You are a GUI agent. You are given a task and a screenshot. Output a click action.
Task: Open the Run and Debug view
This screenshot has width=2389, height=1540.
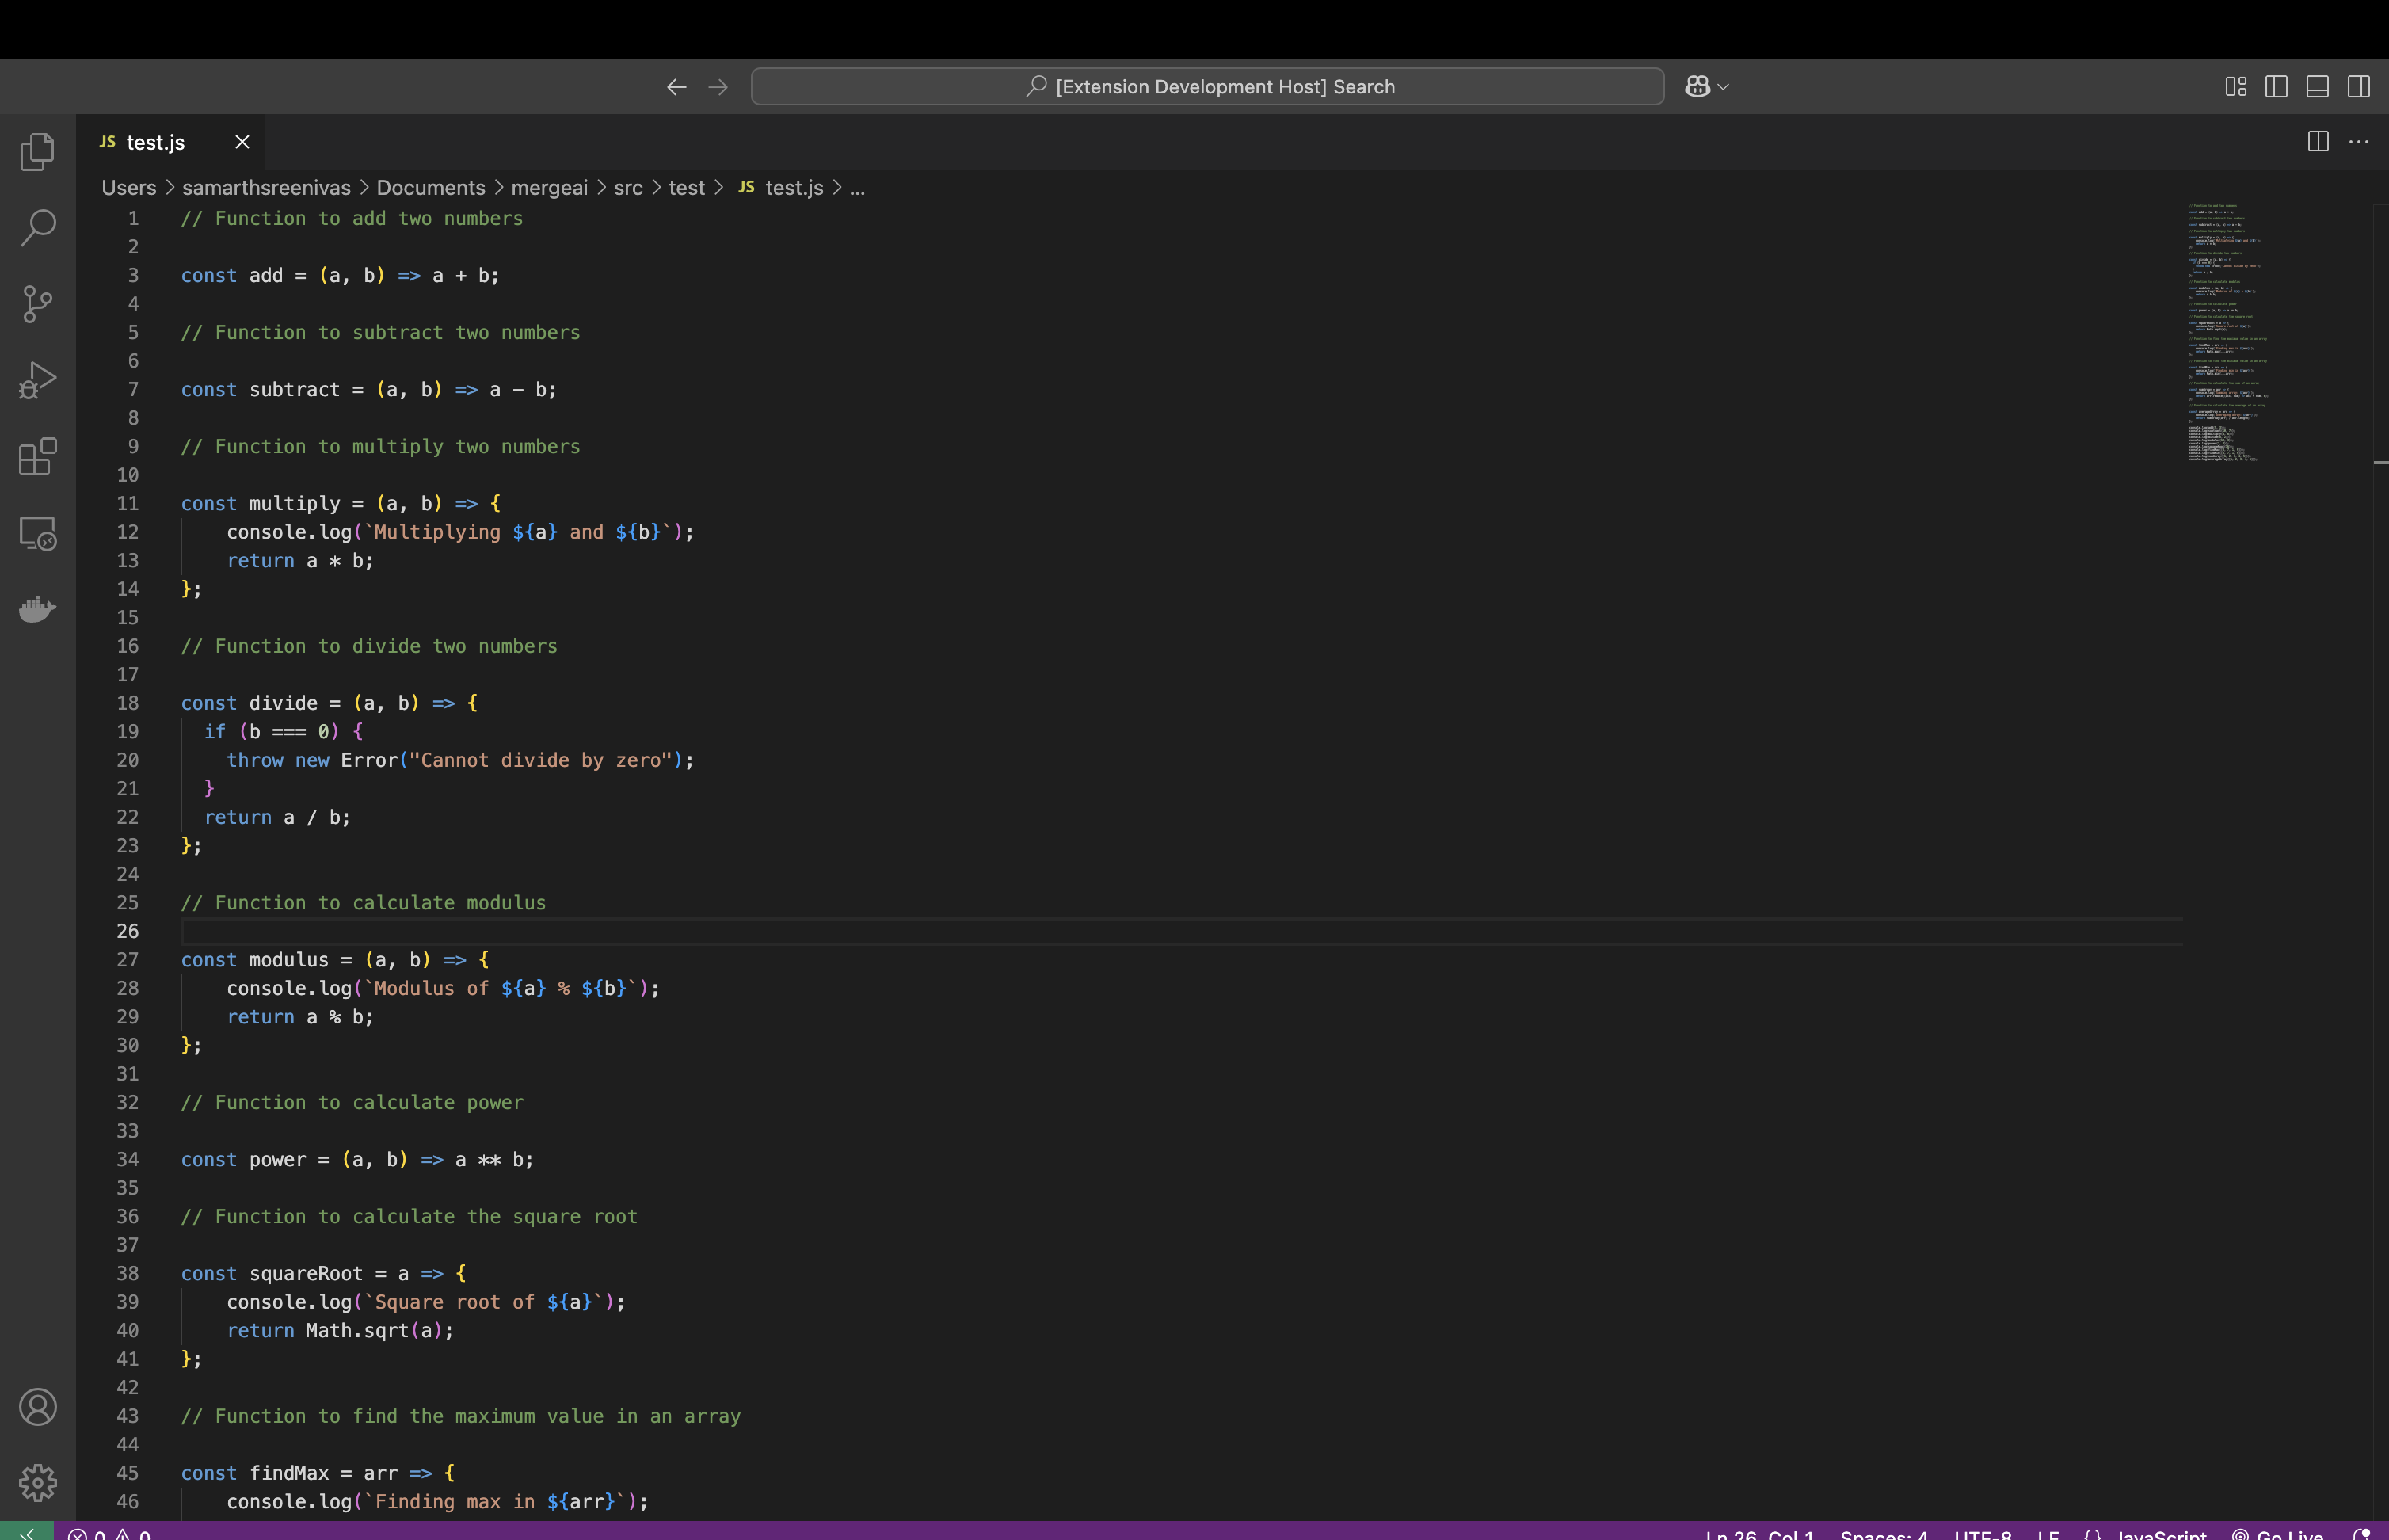(x=37, y=380)
